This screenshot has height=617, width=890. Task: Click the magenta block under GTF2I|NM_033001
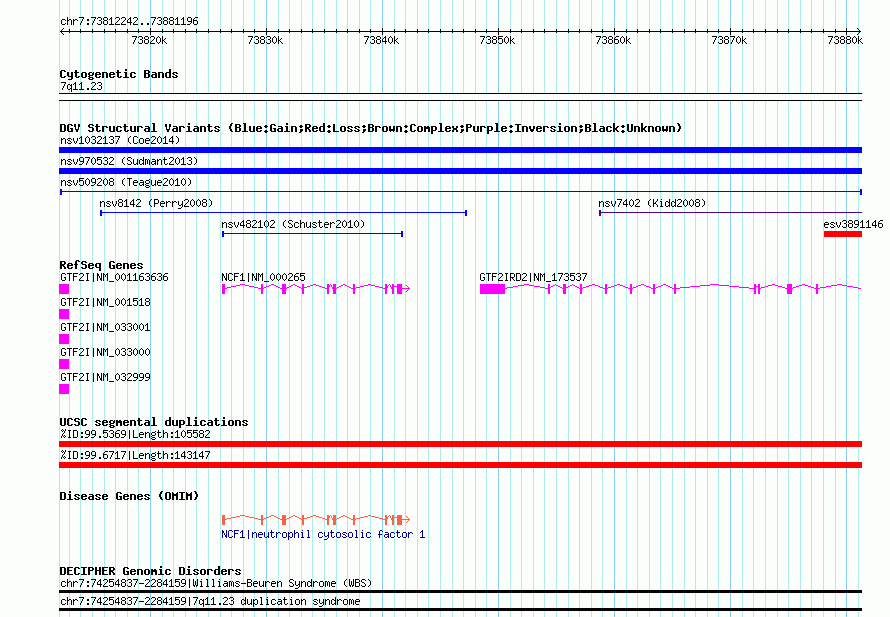(64, 339)
